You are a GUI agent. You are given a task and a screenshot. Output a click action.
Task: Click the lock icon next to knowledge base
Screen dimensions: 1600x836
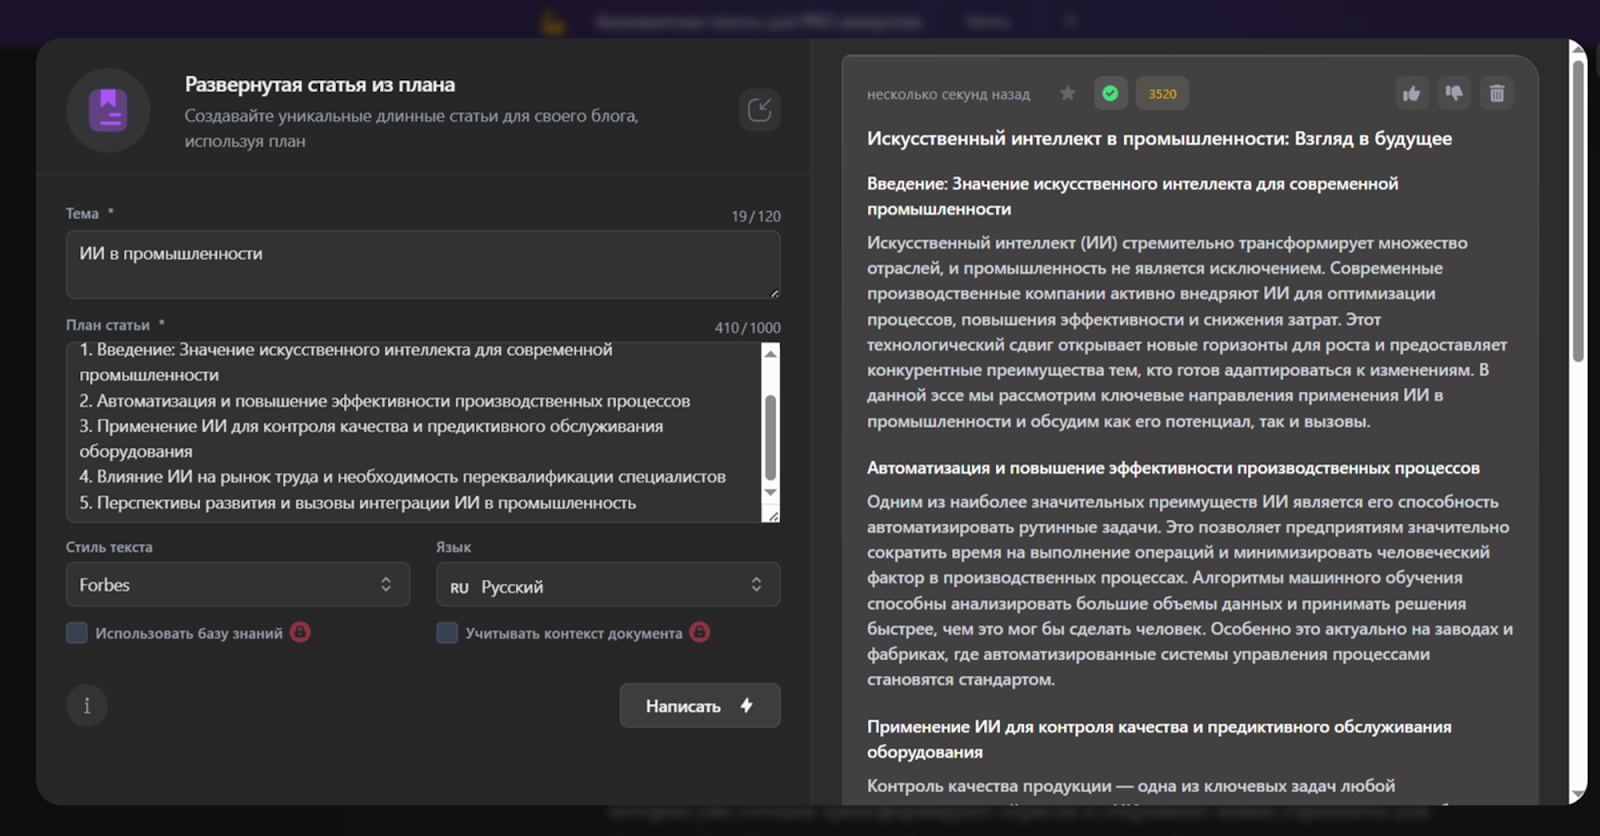click(x=300, y=632)
